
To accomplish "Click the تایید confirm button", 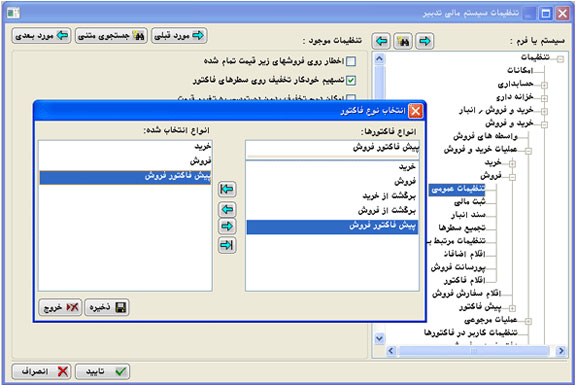I will (x=102, y=371).
